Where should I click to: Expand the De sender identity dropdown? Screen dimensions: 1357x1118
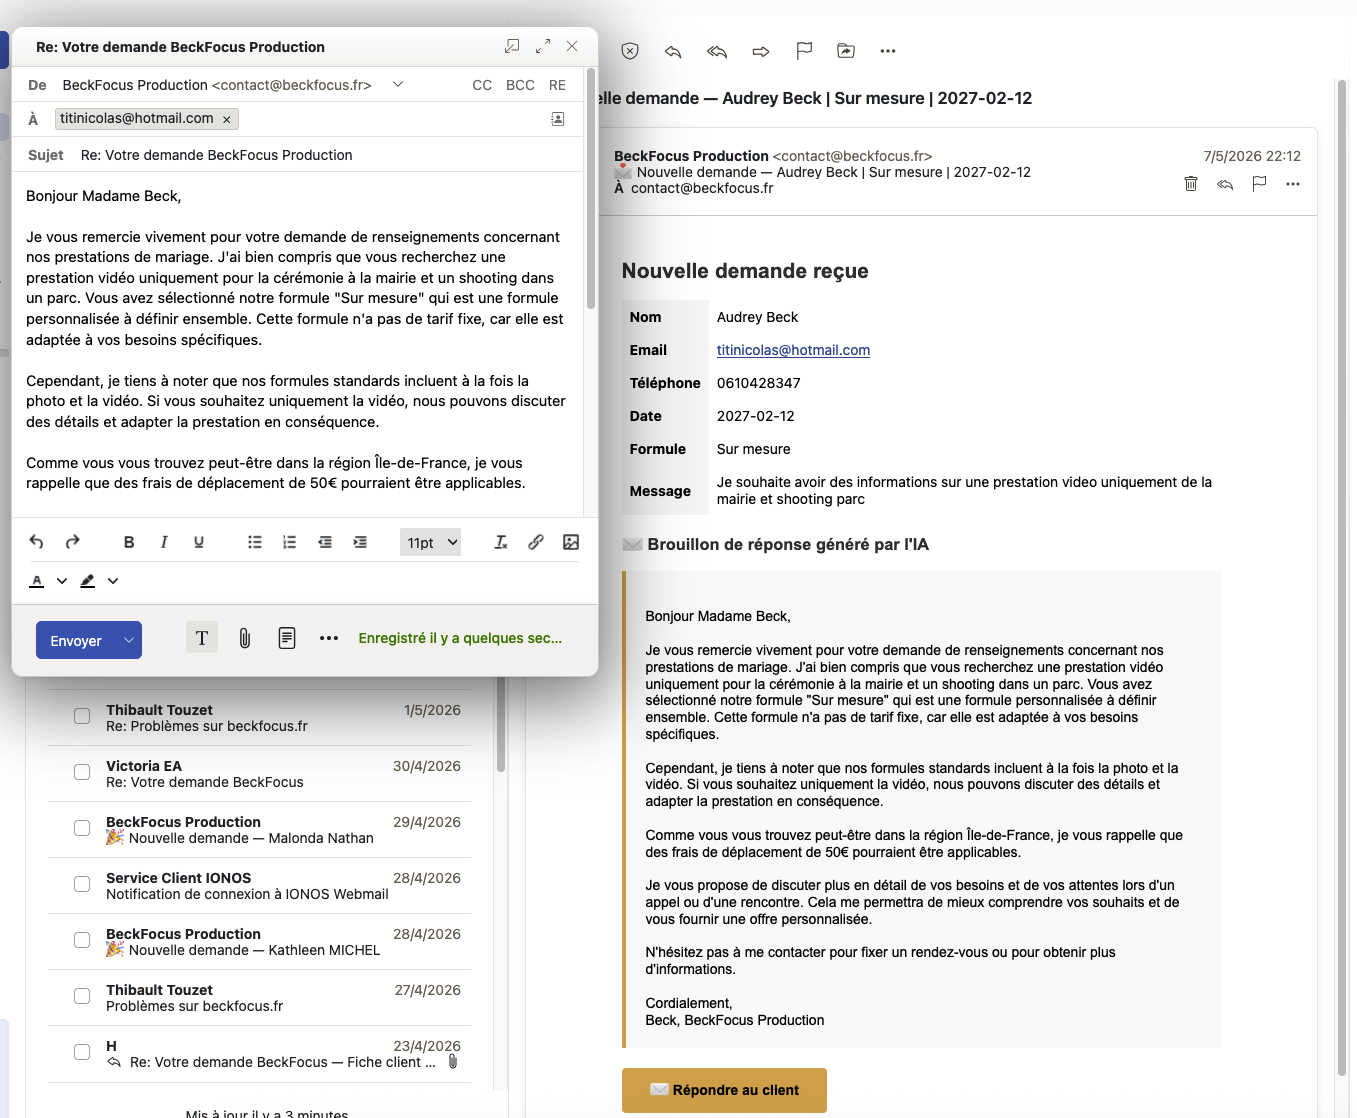(398, 85)
